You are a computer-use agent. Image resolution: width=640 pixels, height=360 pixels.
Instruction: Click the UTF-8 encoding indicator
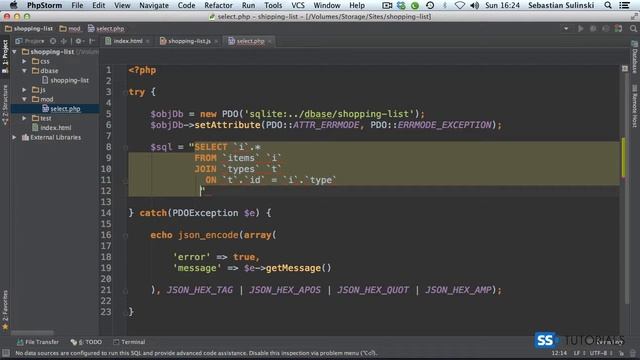601,353
